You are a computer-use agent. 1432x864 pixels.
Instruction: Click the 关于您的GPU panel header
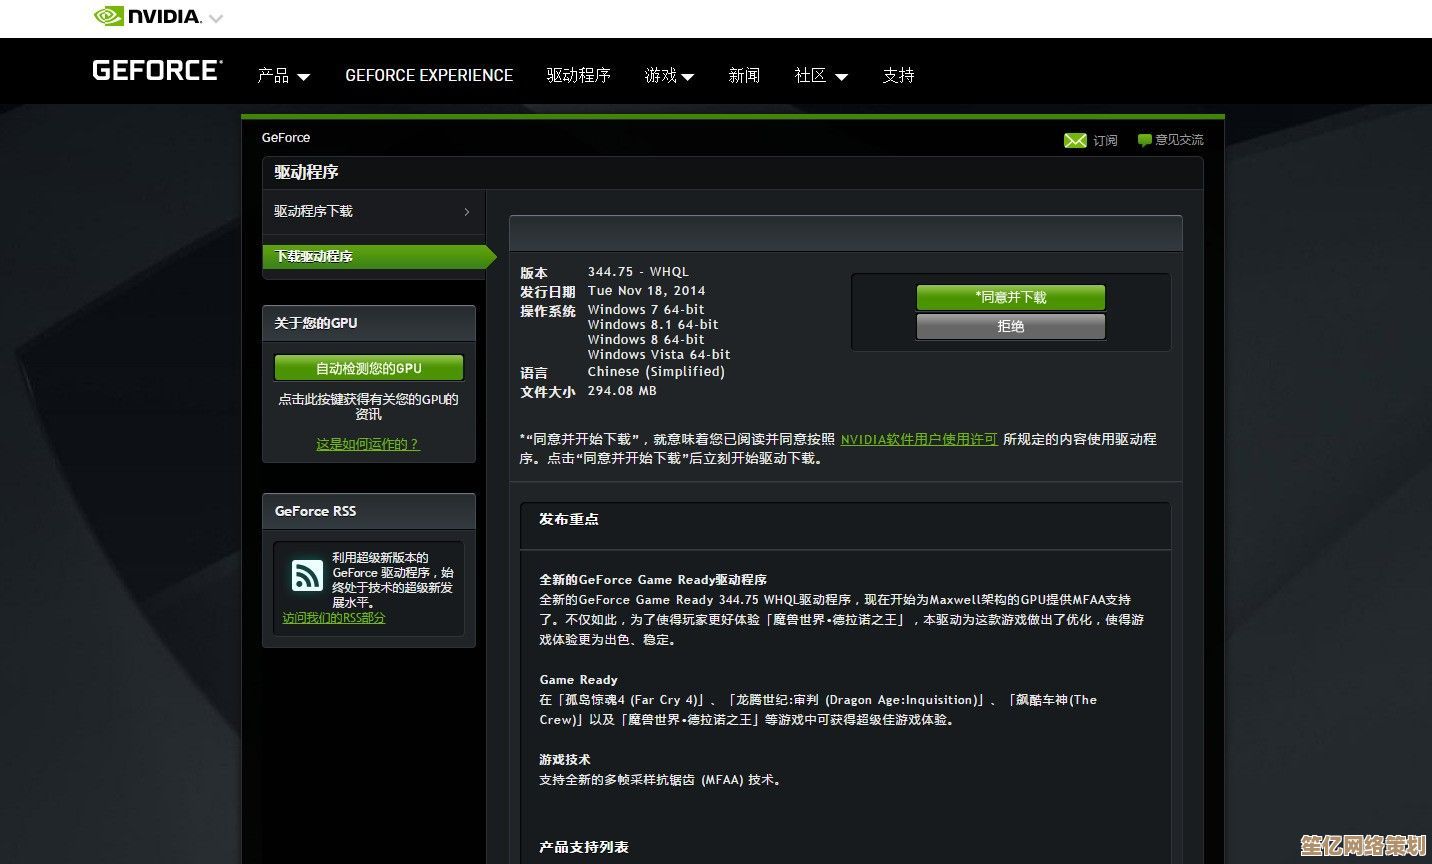(x=369, y=323)
